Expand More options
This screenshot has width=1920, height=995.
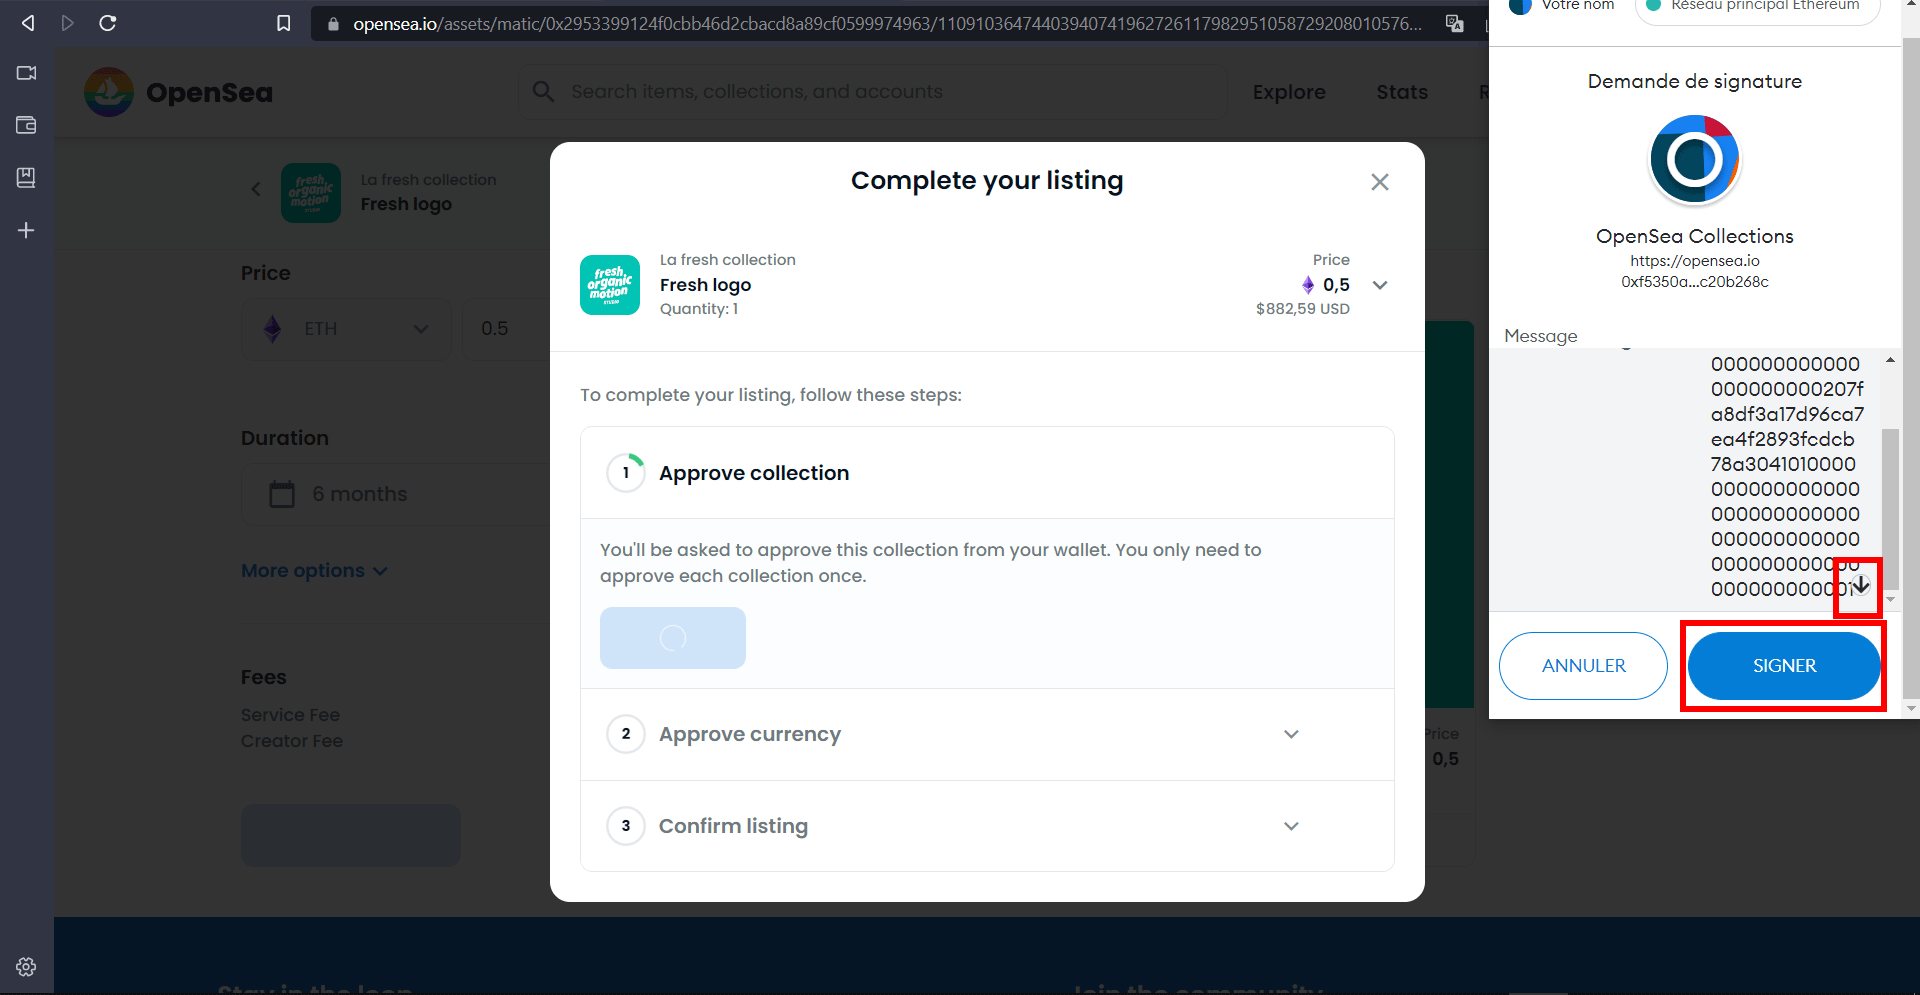point(314,571)
